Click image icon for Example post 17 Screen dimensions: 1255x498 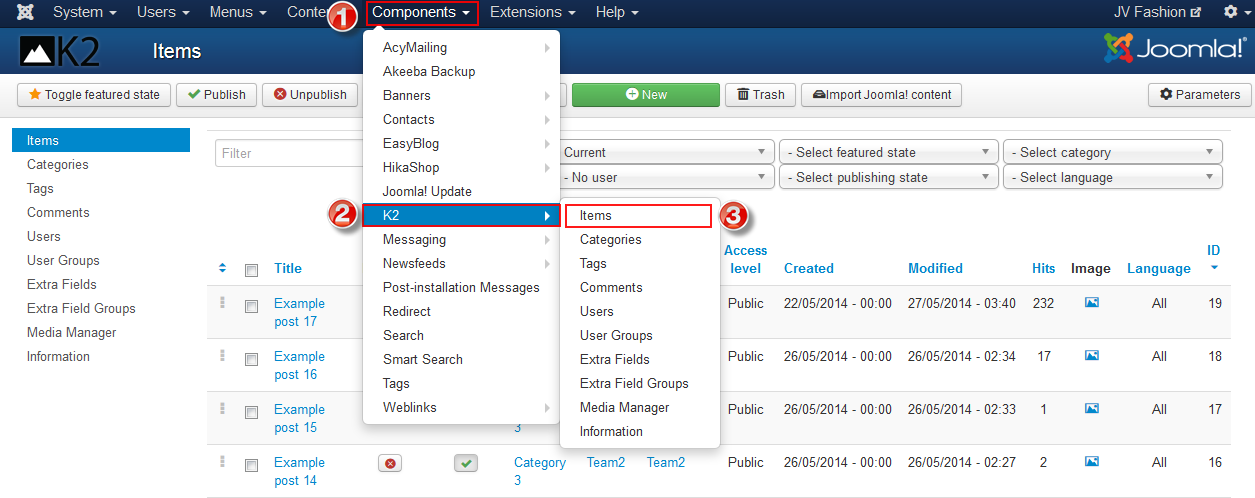[1091, 302]
